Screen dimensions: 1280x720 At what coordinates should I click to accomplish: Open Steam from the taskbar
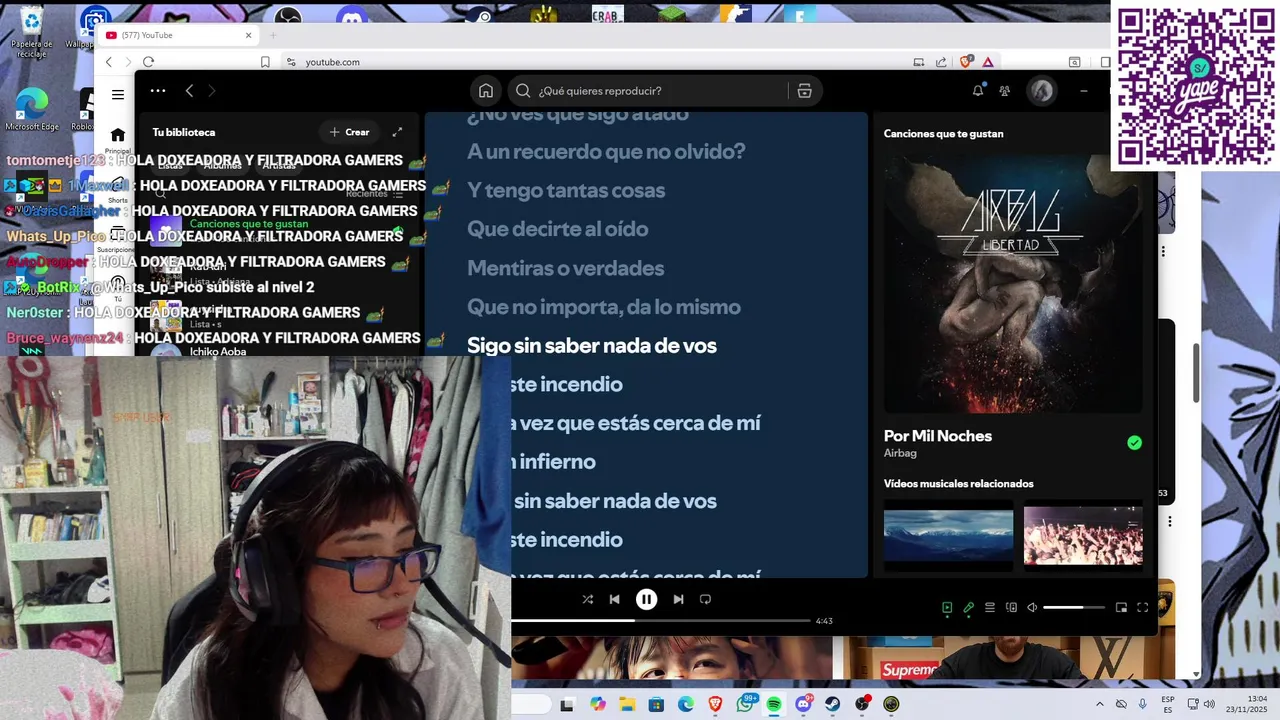pos(832,704)
